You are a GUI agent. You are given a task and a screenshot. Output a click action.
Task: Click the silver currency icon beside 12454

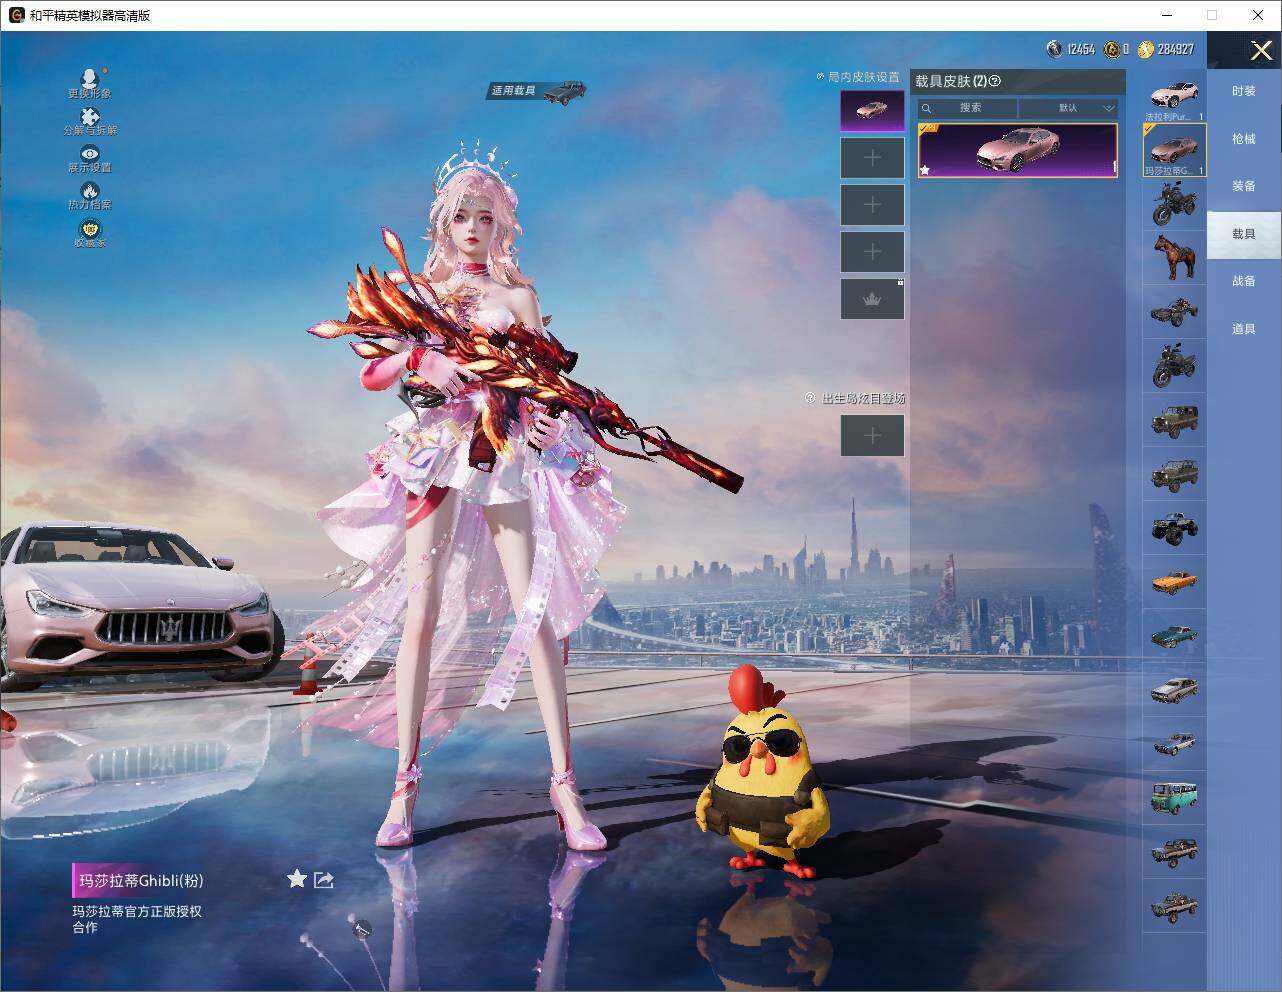coord(1054,48)
